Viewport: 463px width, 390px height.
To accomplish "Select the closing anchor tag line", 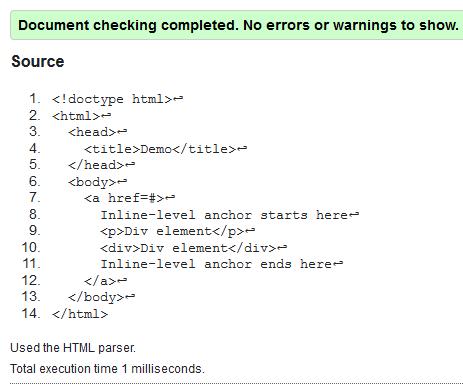I will click(x=105, y=281).
